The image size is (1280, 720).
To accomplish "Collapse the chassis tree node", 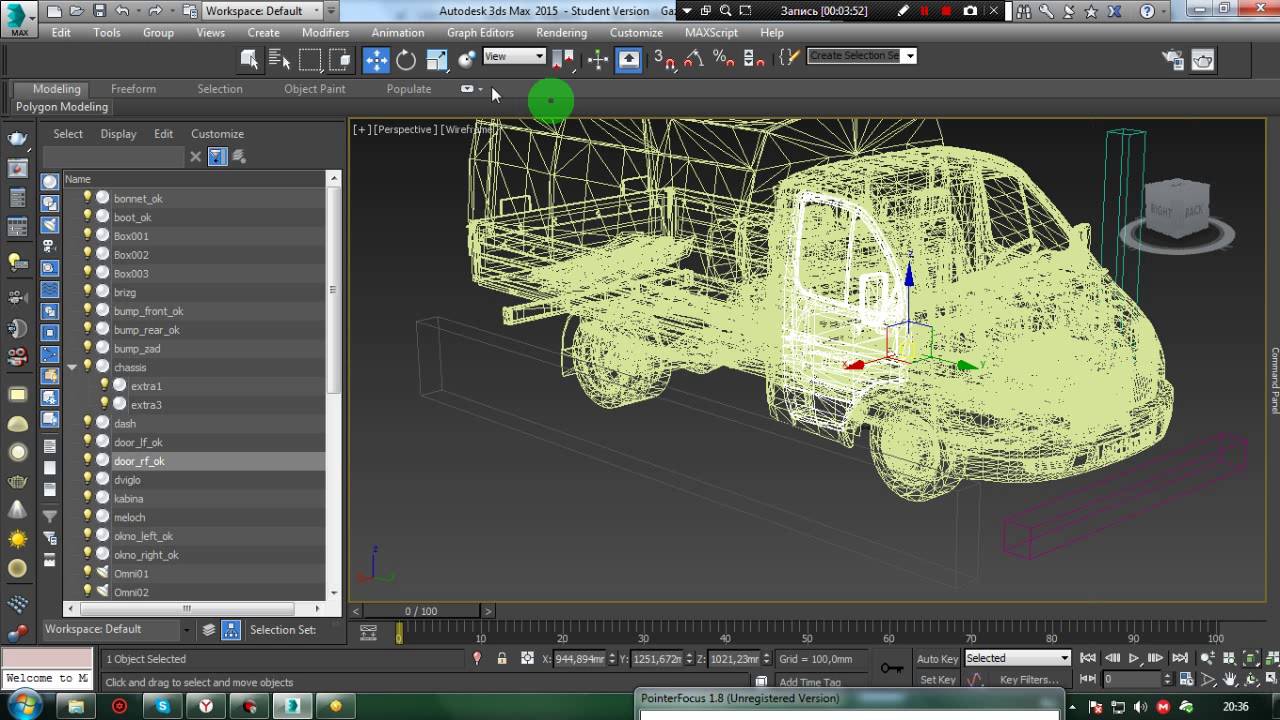I will click(x=72, y=368).
